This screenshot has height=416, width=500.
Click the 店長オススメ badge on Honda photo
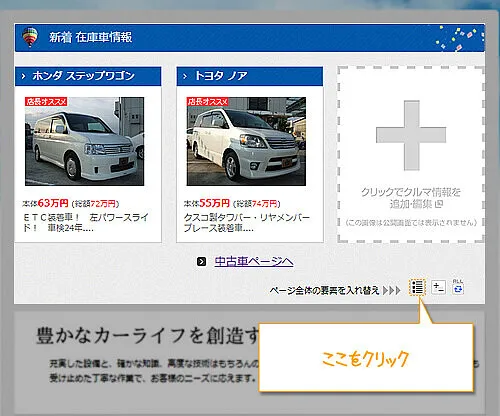coord(46,101)
